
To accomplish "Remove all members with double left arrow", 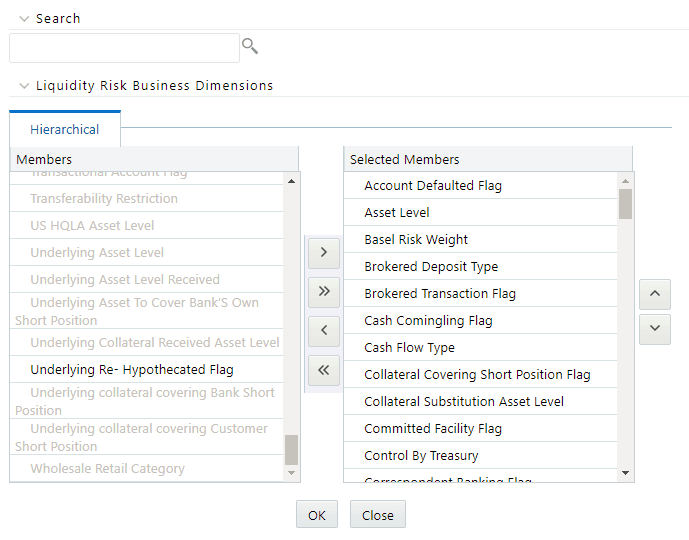I will pyautogui.click(x=324, y=370).
